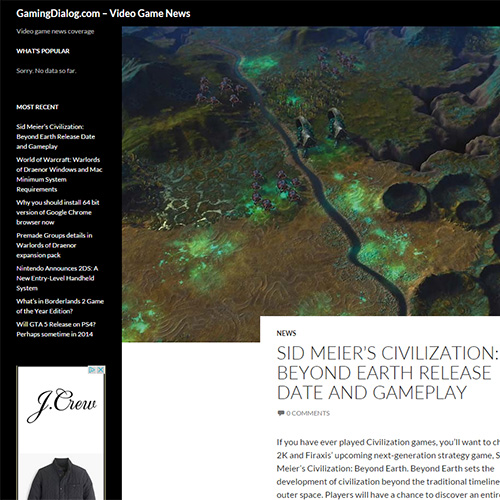500x500 pixels.
Task: Click the What's Popular heading
Action: (43, 51)
